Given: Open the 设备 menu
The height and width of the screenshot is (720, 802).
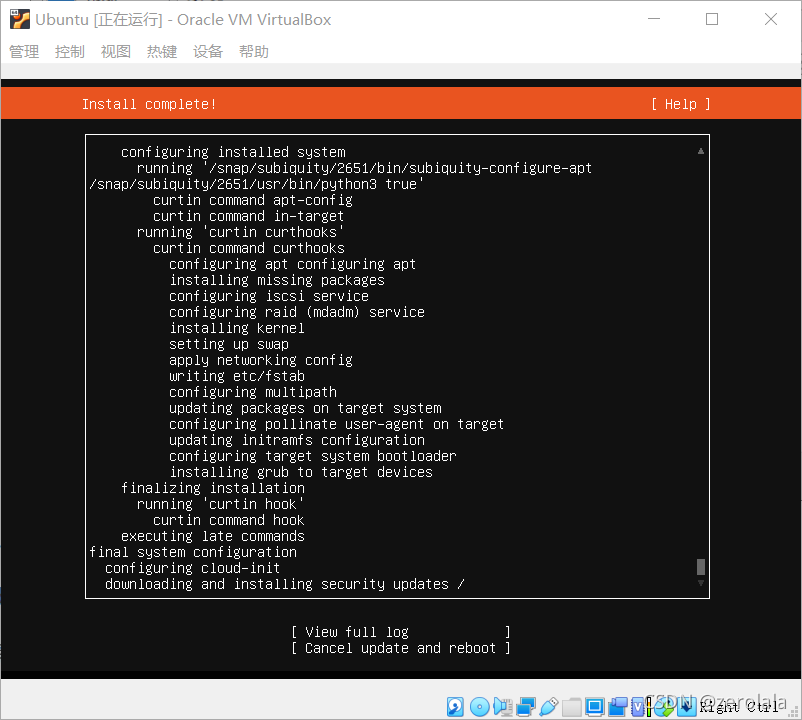Looking at the screenshot, I should [208, 52].
